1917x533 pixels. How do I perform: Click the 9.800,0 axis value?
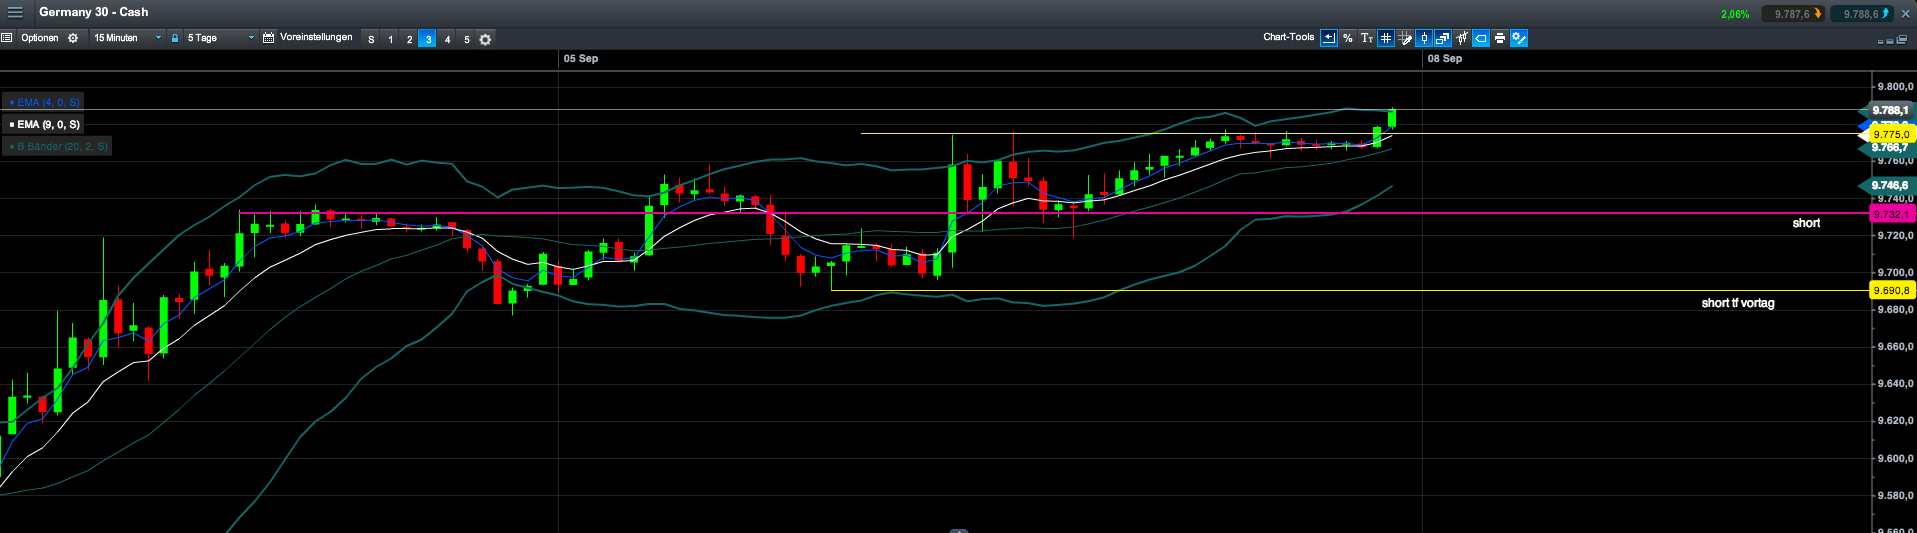(1895, 87)
